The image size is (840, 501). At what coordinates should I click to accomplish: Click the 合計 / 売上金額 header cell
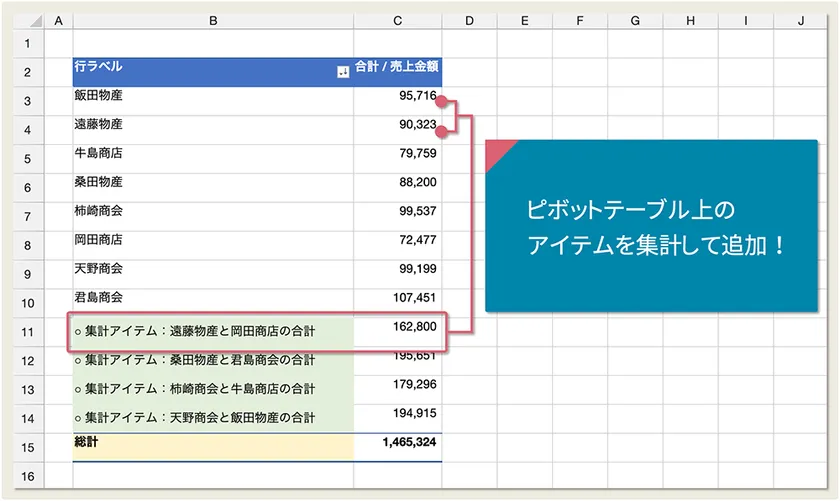(398, 68)
